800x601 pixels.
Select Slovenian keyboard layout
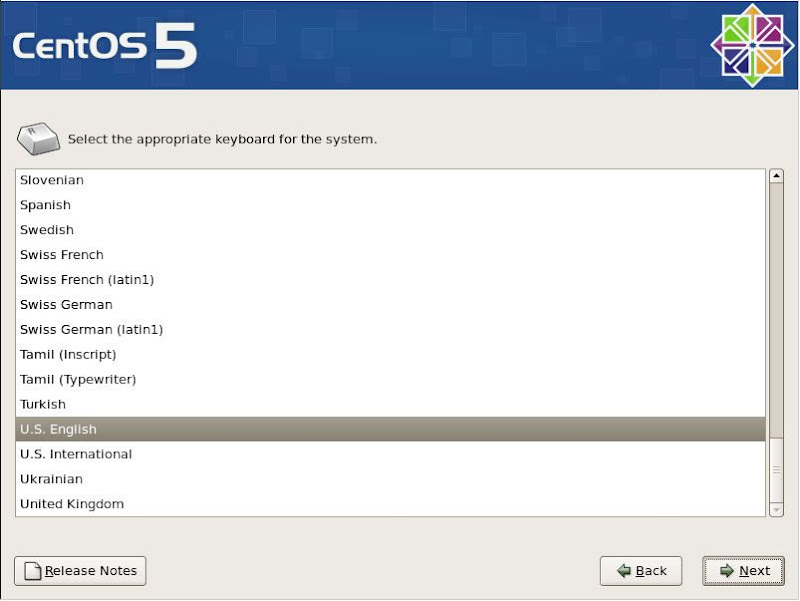(x=52, y=180)
